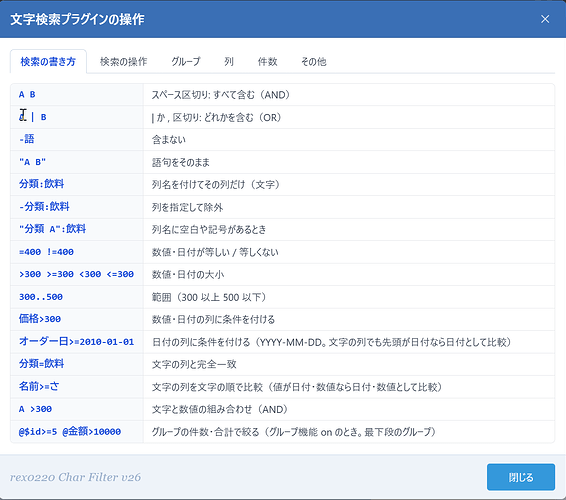566x500 pixels.
Task: Click description '数値・日付の列に条件を付ける'
Action: [x=213, y=319]
